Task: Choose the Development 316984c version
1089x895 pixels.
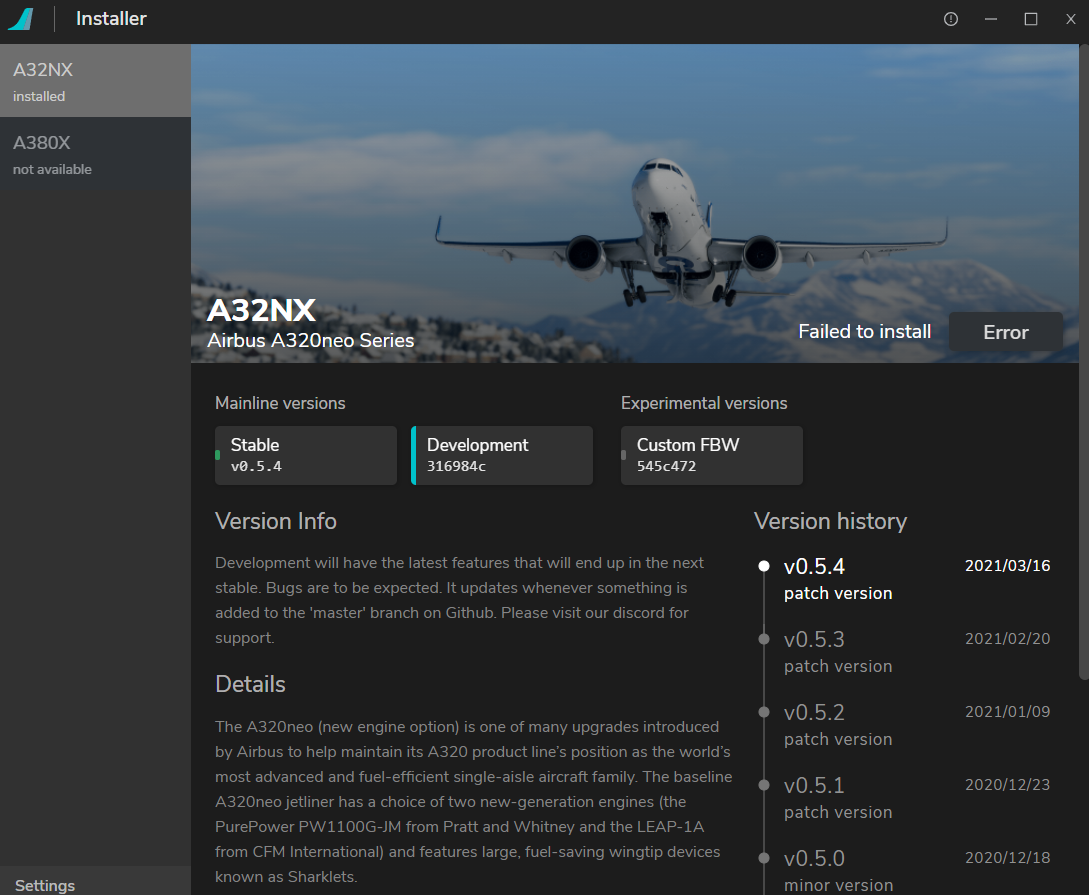Action: (x=502, y=455)
